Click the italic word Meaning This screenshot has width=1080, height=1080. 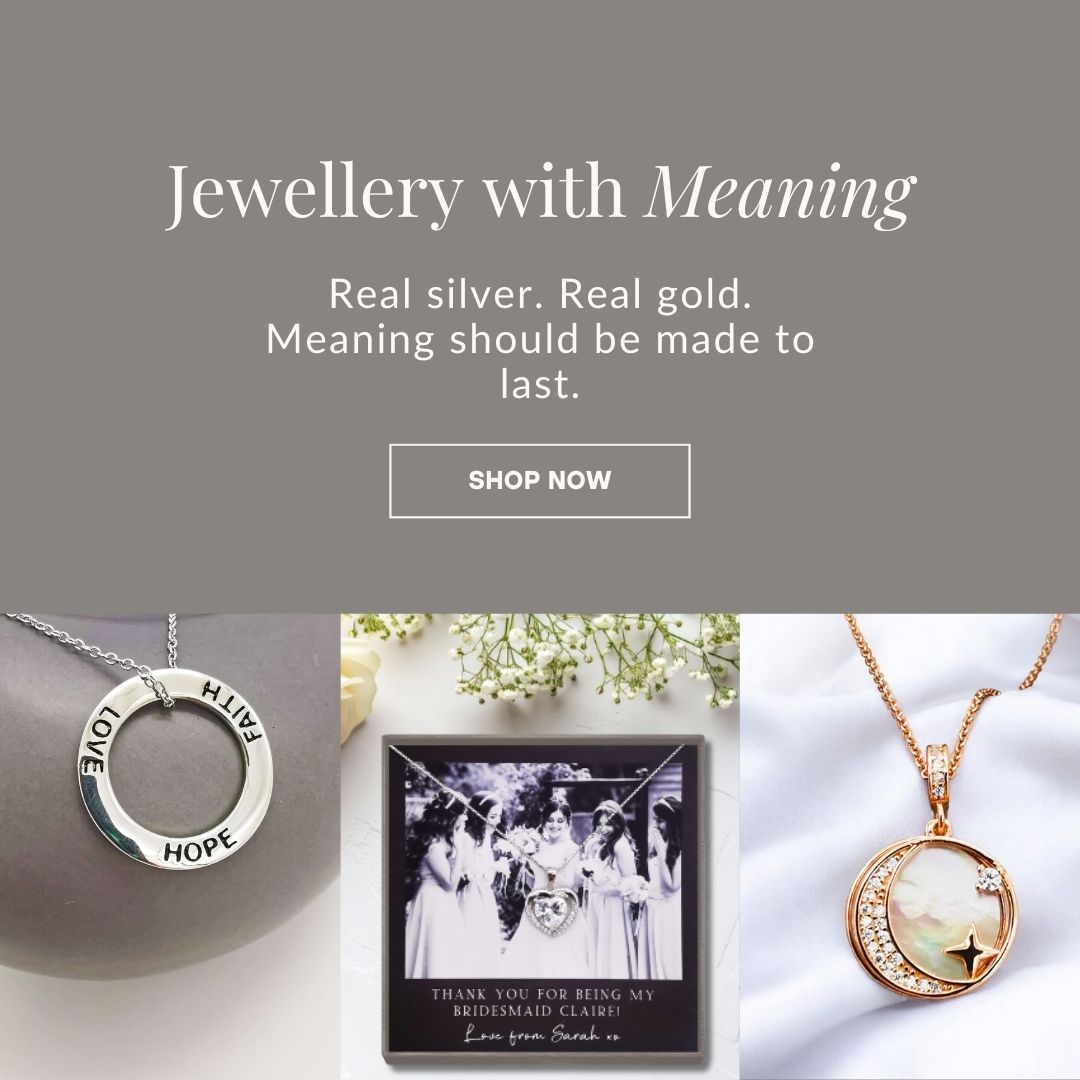pyautogui.click(x=782, y=193)
